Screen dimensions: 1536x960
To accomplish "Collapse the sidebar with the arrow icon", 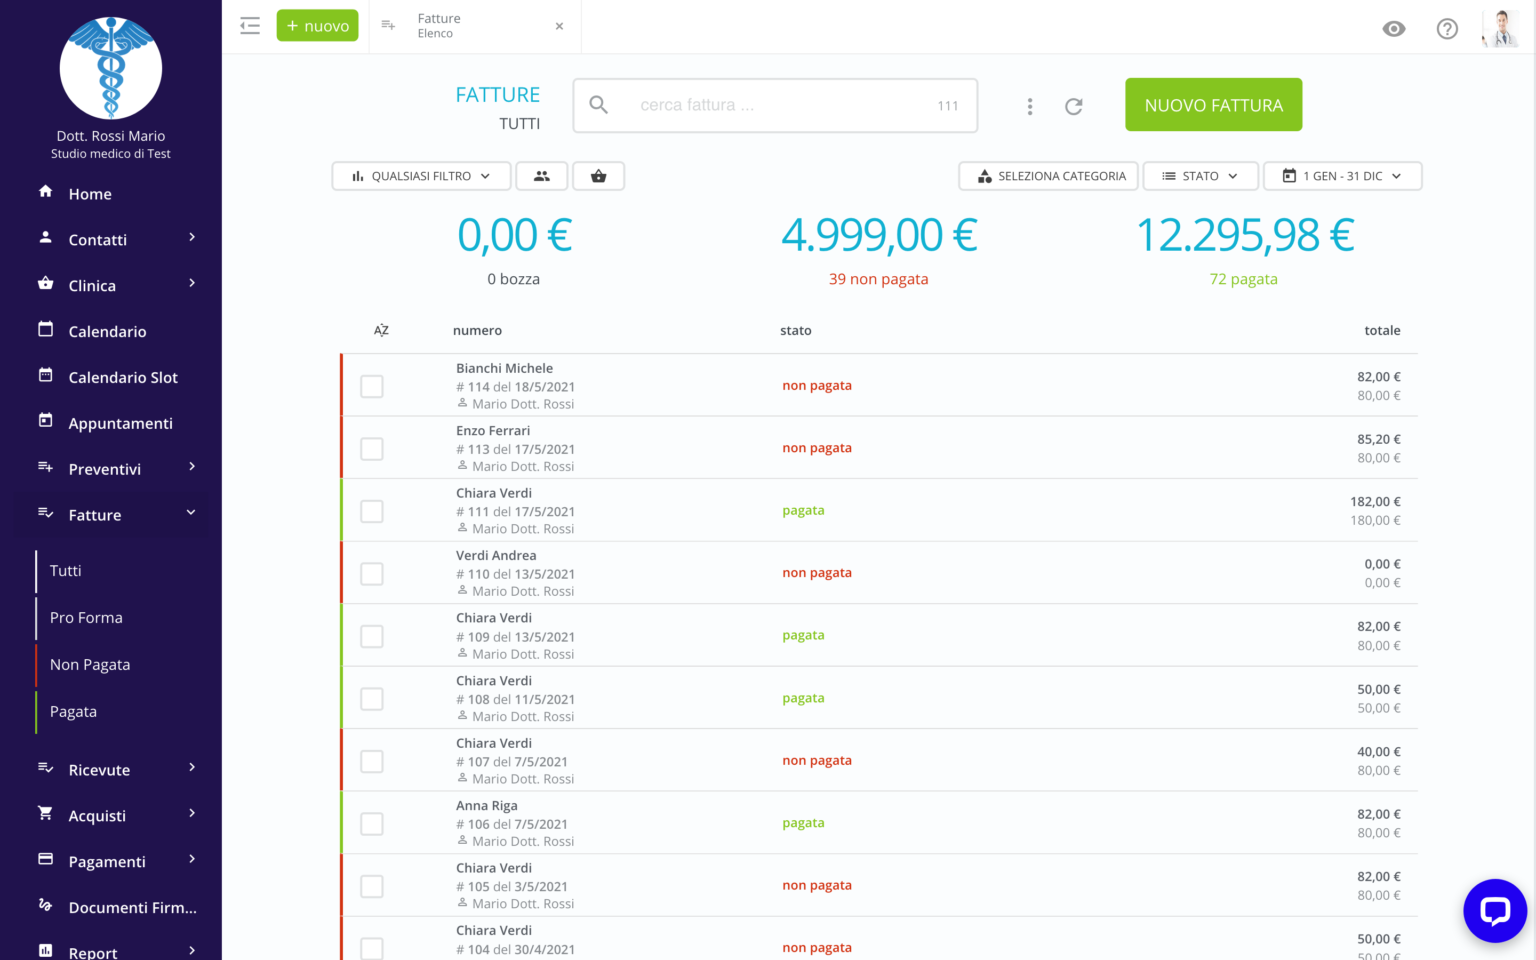I will coord(249,25).
